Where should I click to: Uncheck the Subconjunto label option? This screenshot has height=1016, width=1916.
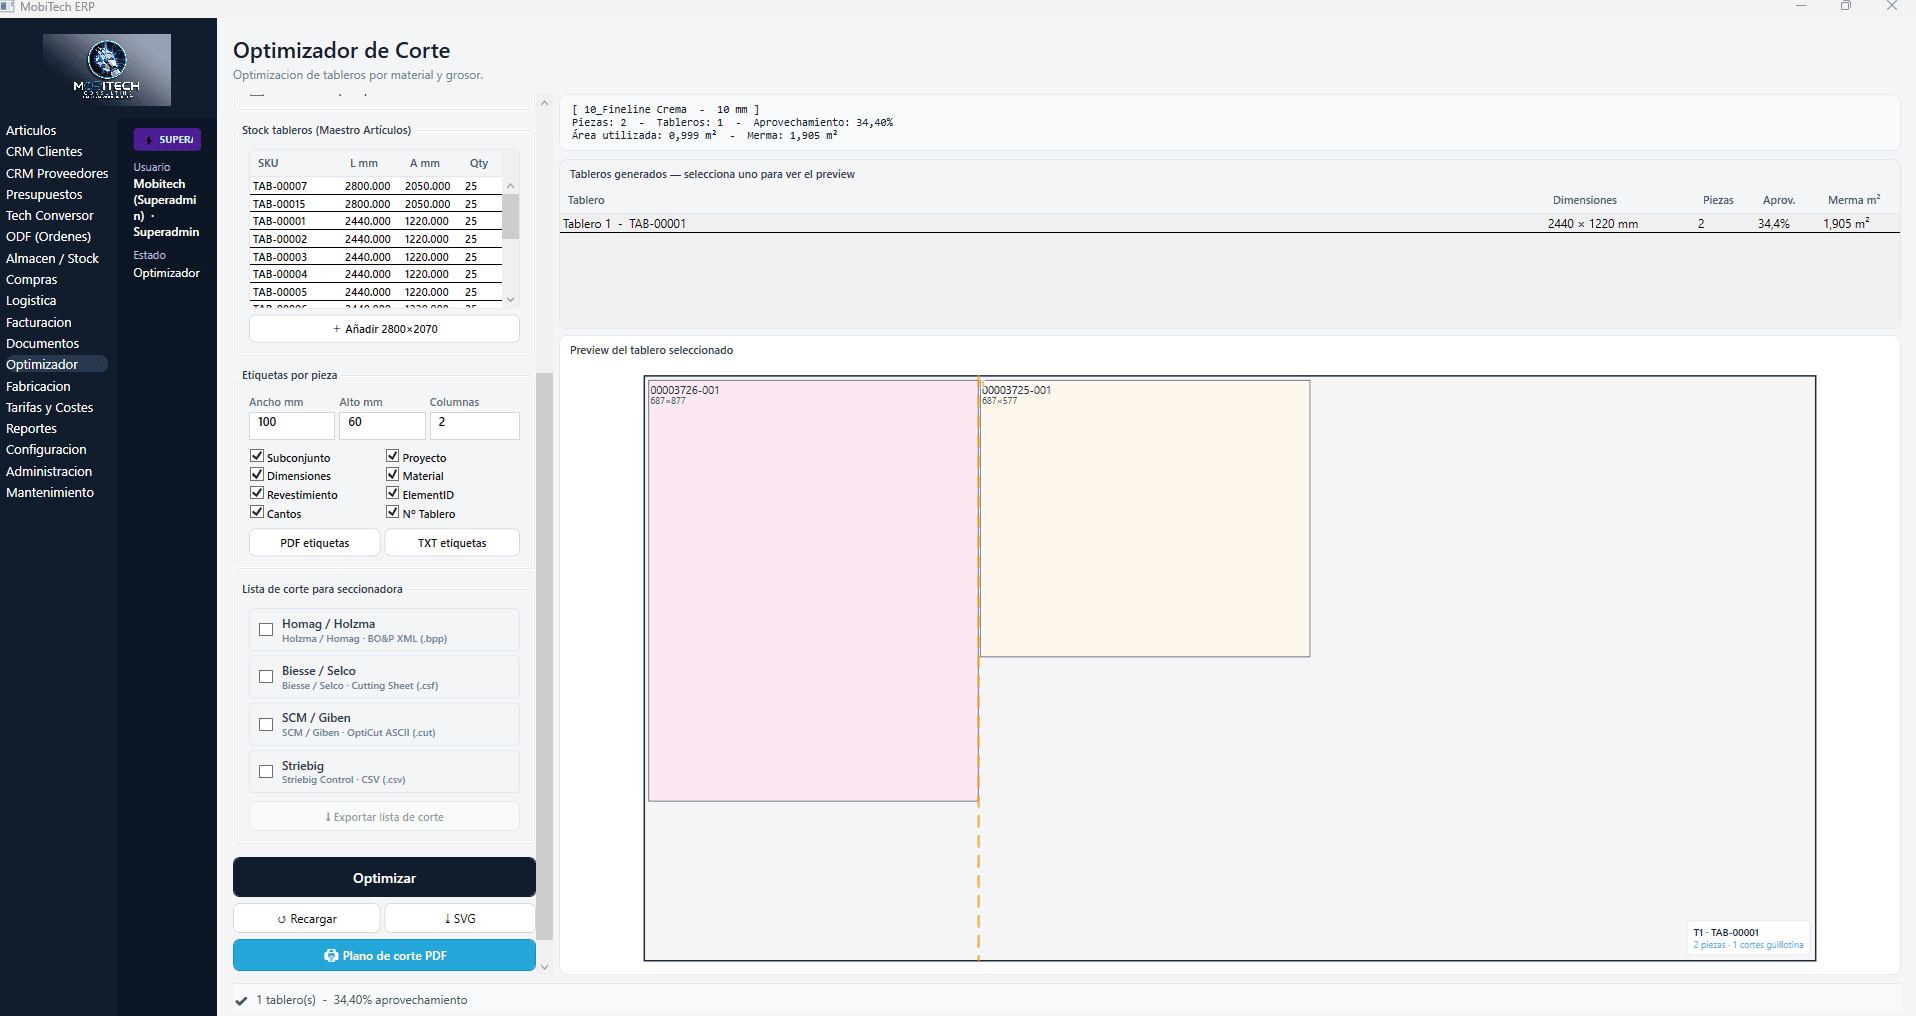tap(257, 457)
